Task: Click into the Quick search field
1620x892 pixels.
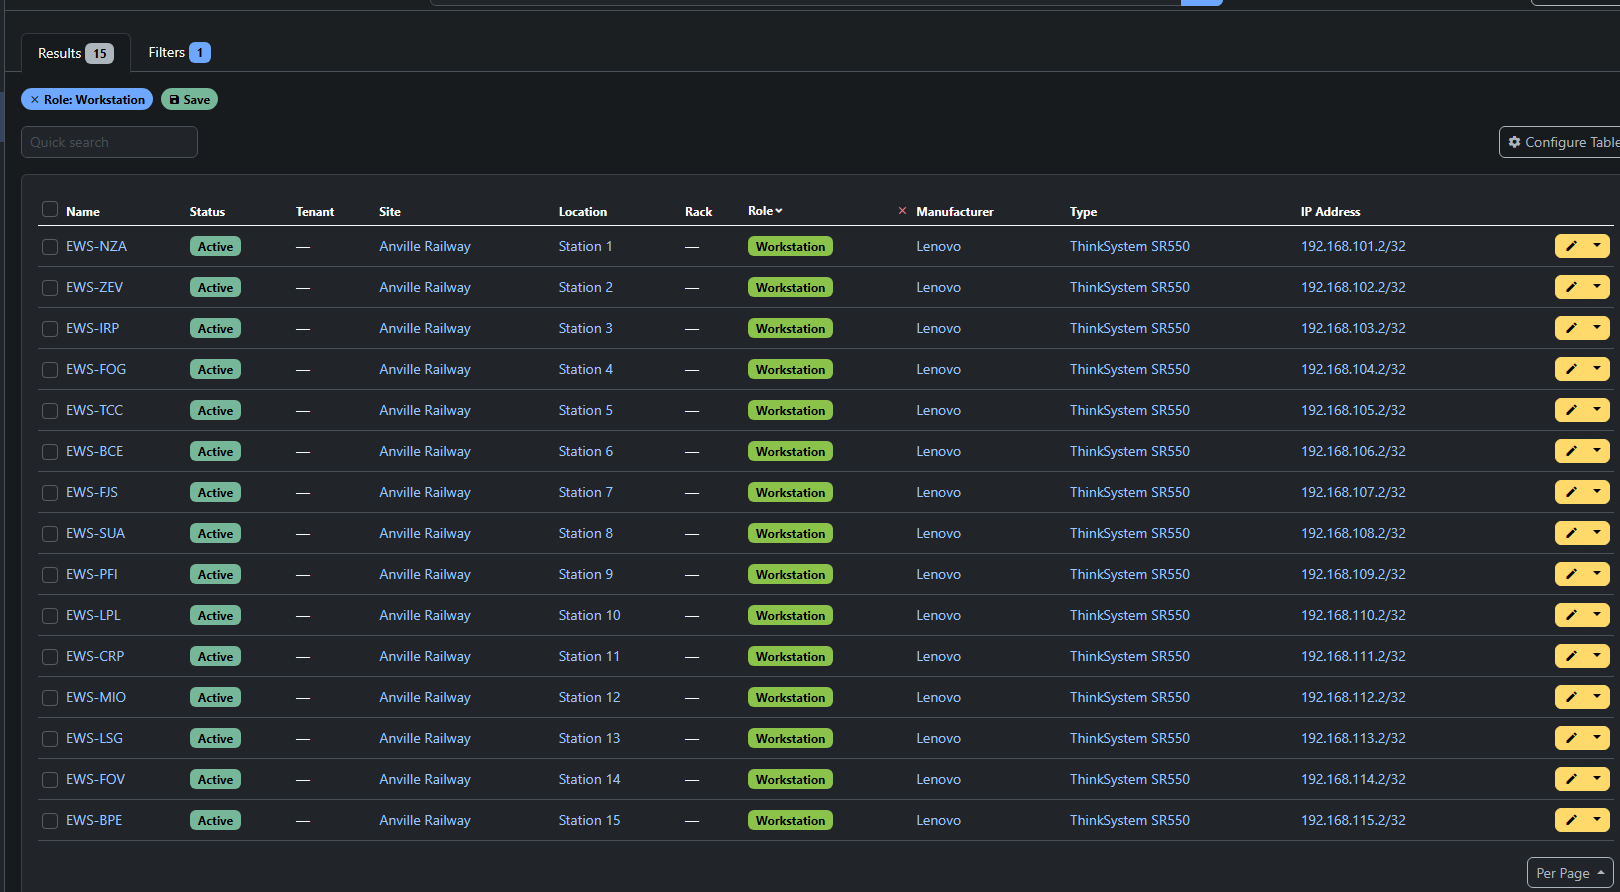Action: (x=109, y=142)
